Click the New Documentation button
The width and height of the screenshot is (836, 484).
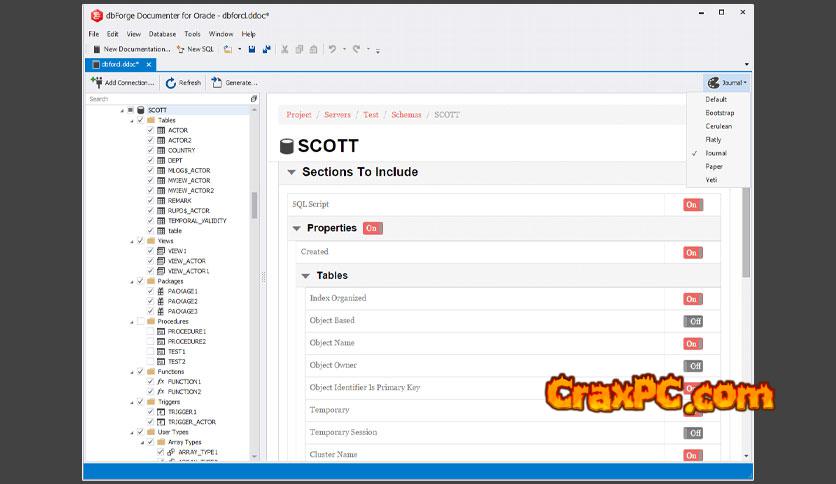pos(131,49)
